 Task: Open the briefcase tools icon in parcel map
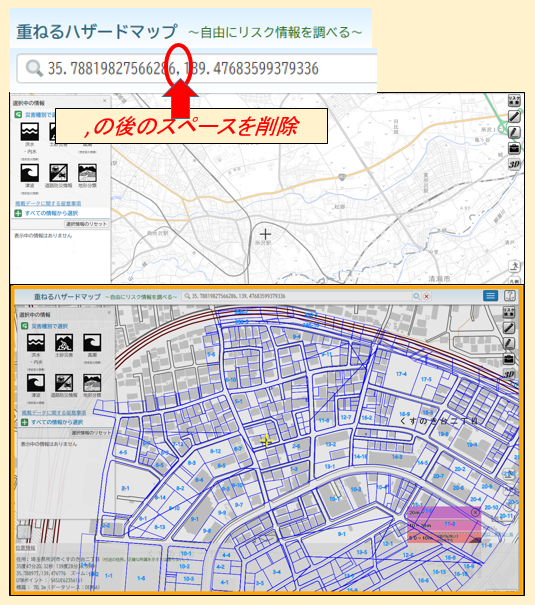pos(509,359)
